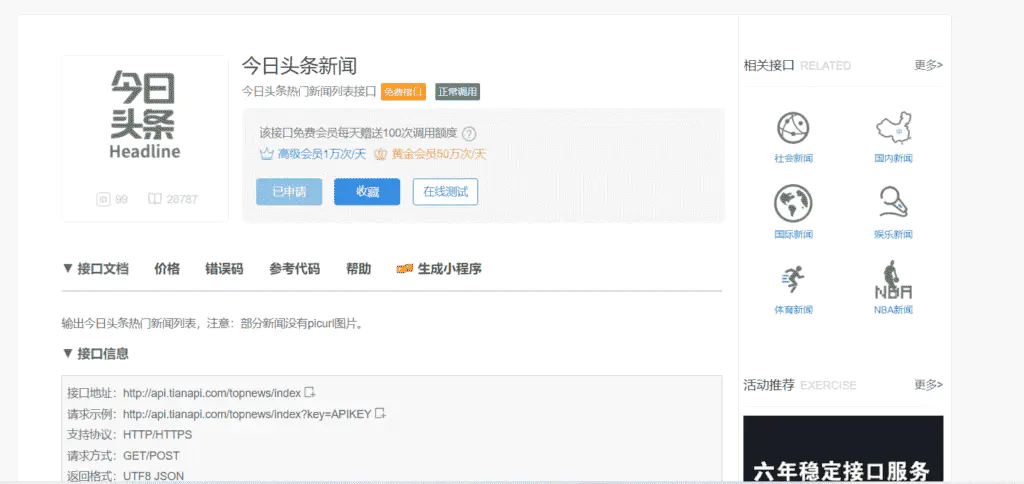Open the 国内新闻 China map icon
The image size is (1024, 484).
[x=893, y=128]
